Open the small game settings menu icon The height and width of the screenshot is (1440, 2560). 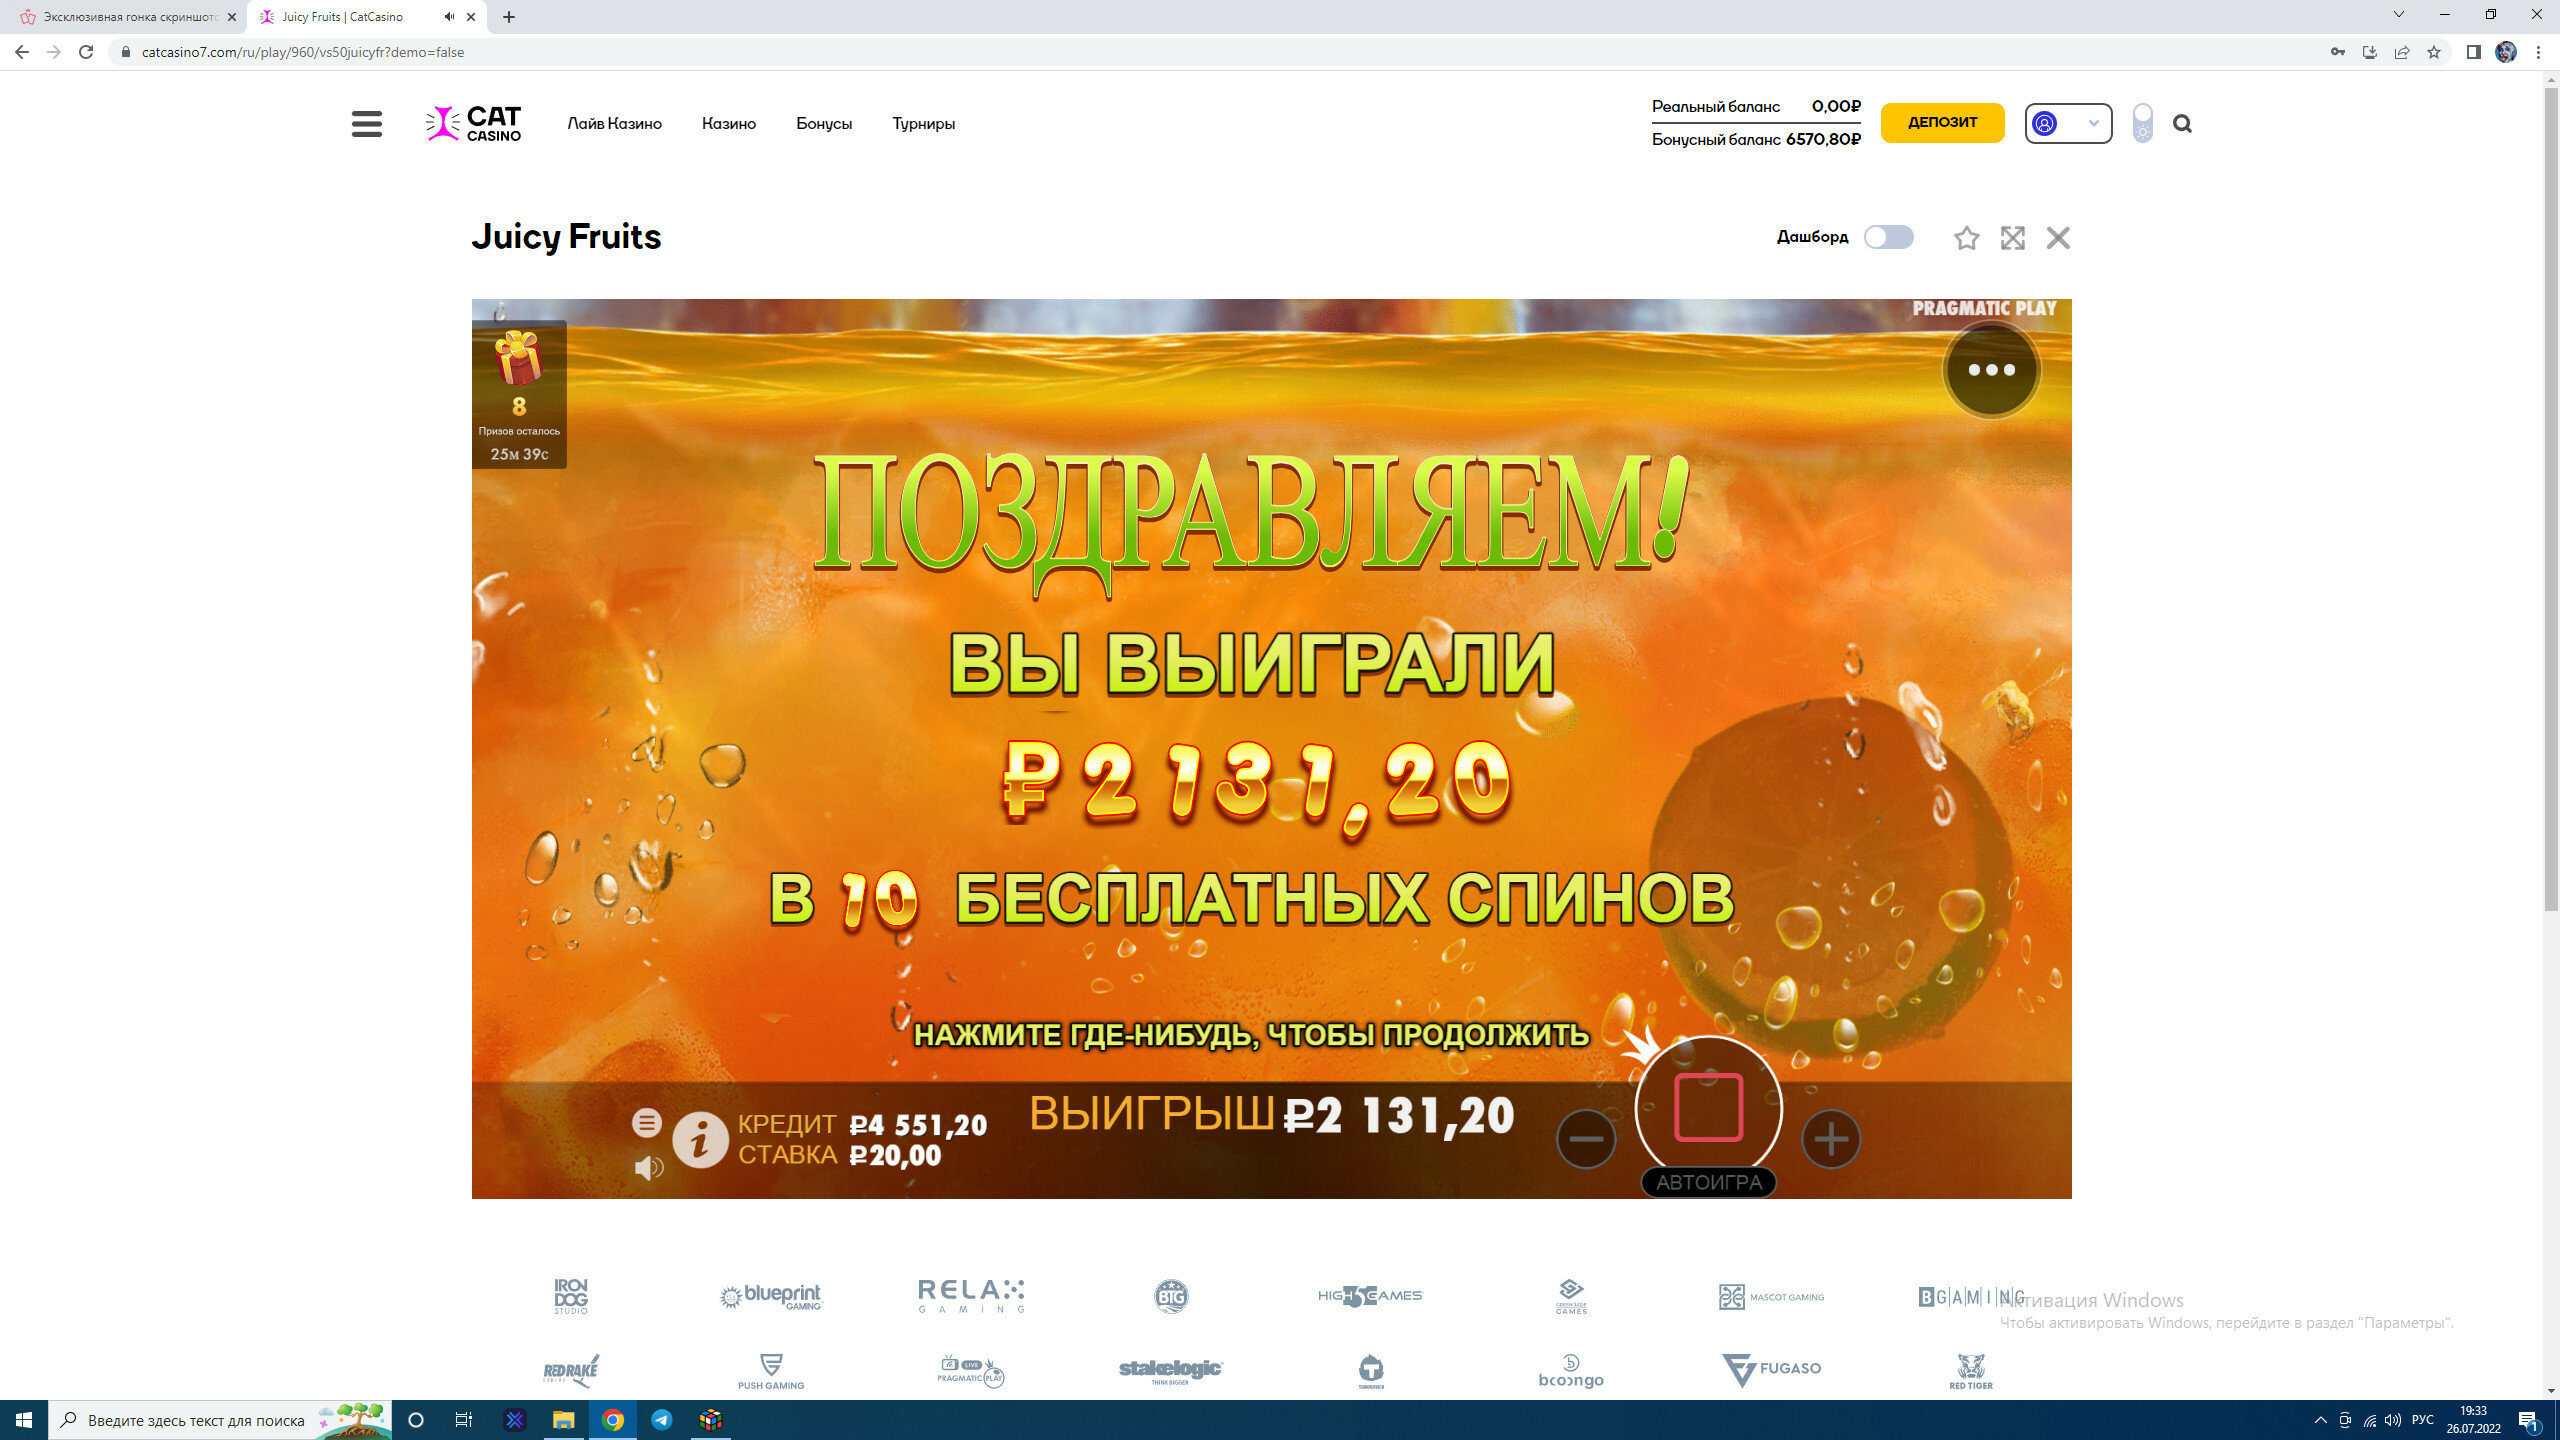coord(646,1123)
